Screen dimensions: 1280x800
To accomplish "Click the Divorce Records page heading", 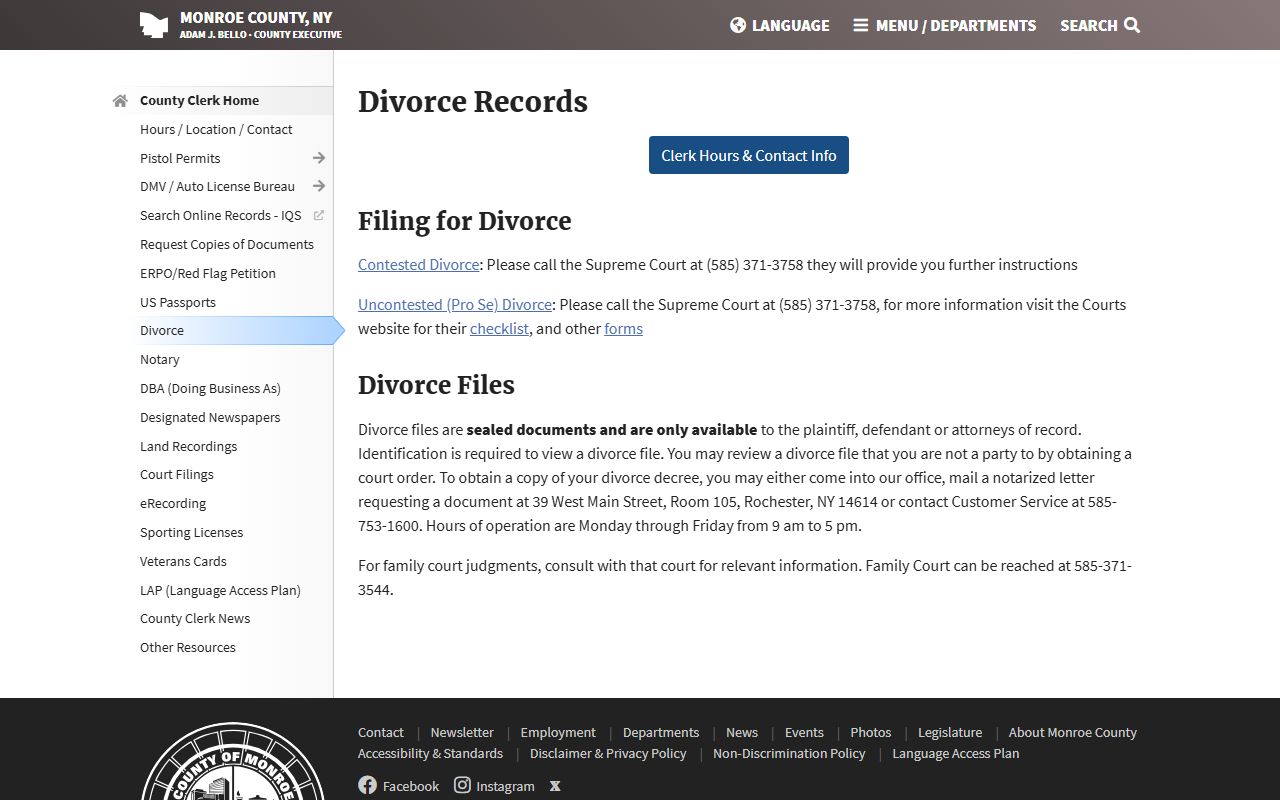I will (x=473, y=102).
